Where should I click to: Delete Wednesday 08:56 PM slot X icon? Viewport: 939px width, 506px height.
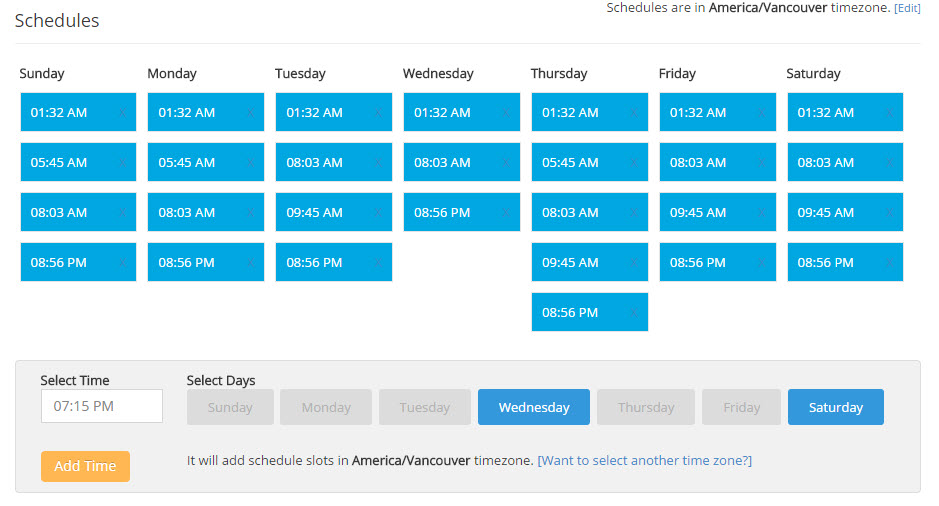click(505, 213)
